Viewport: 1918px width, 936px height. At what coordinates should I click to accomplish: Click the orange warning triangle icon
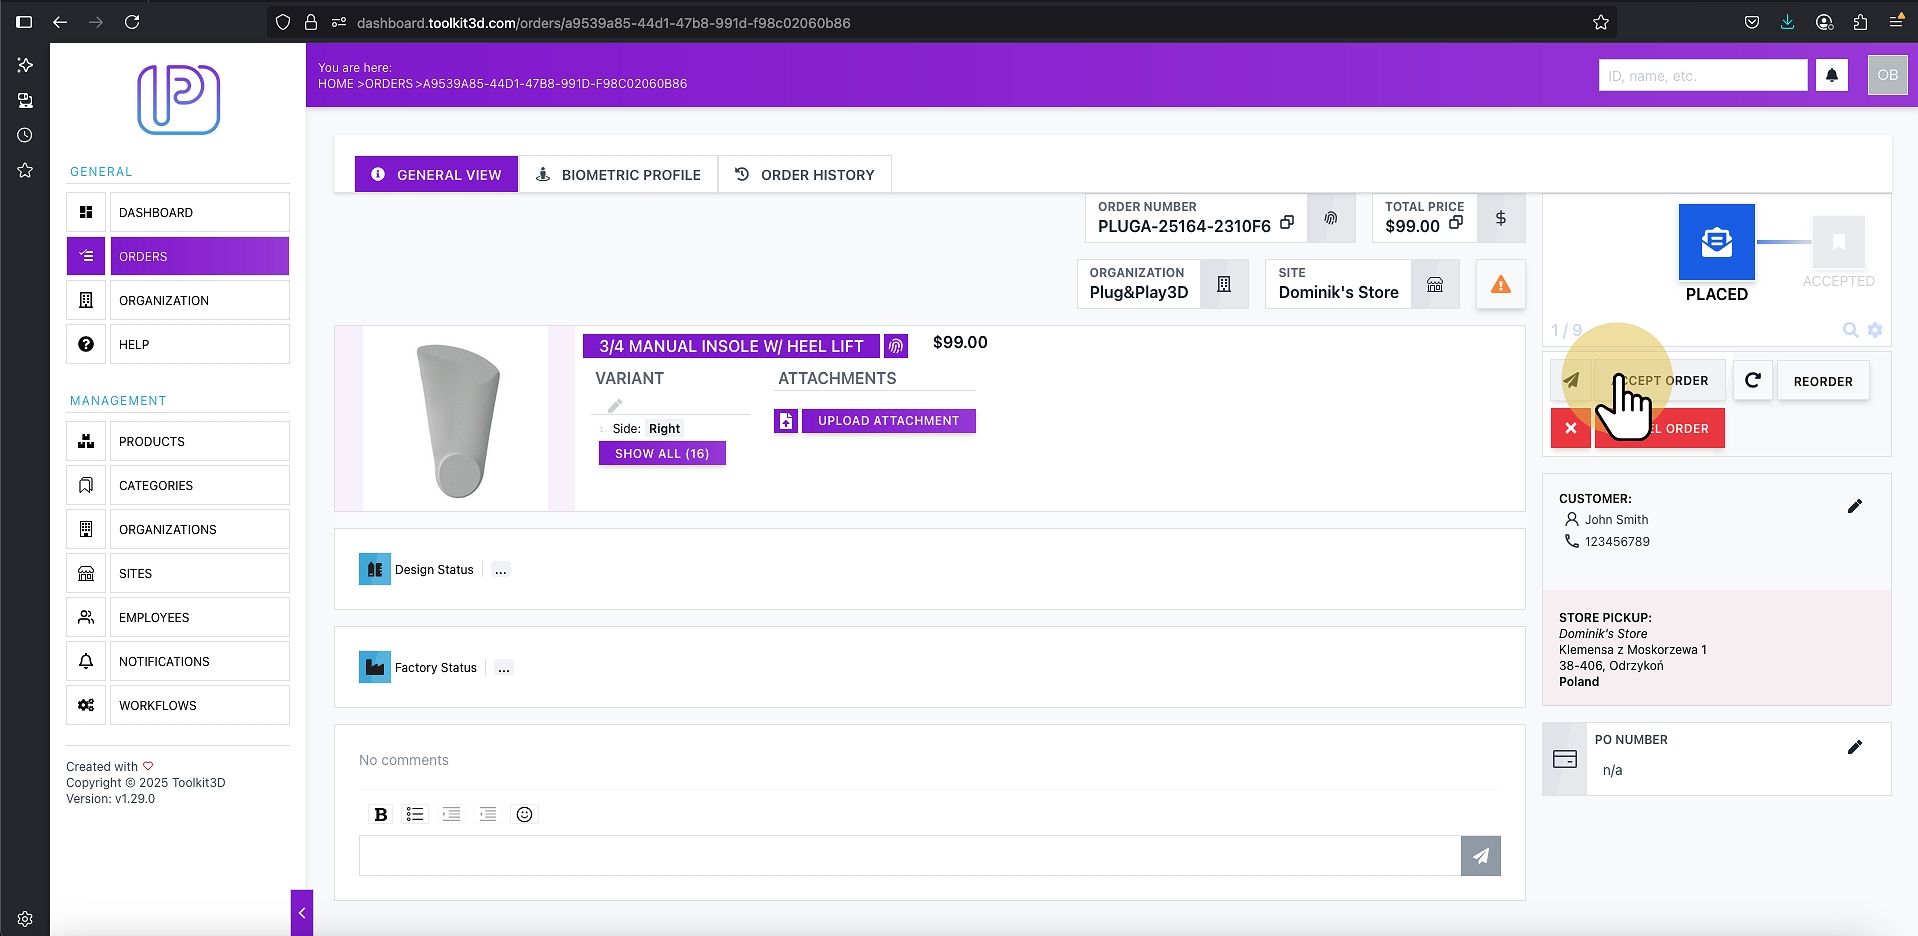click(1500, 285)
